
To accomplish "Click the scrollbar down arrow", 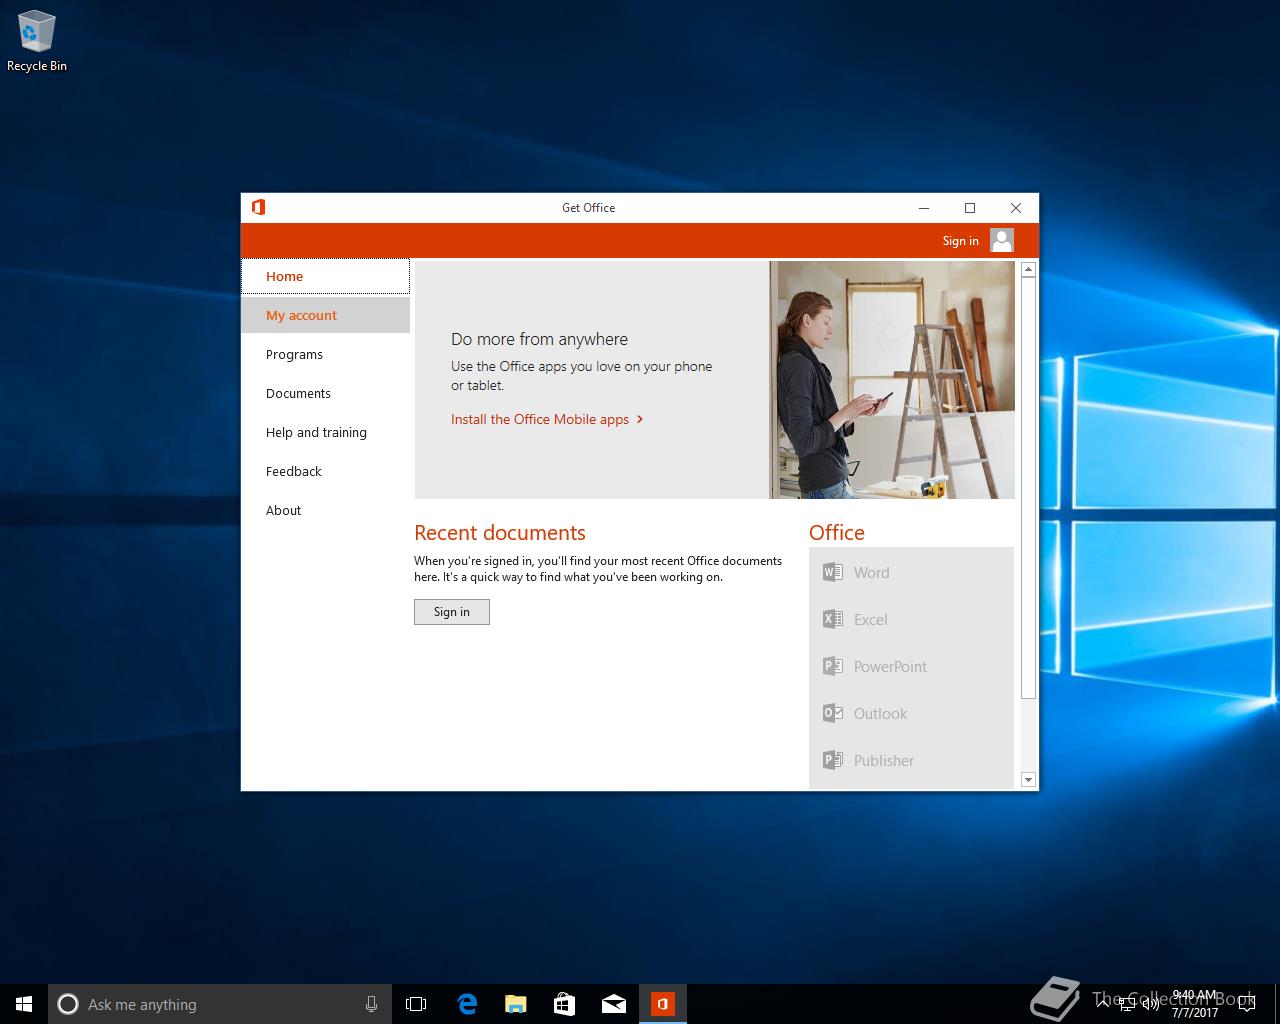I will 1028,779.
